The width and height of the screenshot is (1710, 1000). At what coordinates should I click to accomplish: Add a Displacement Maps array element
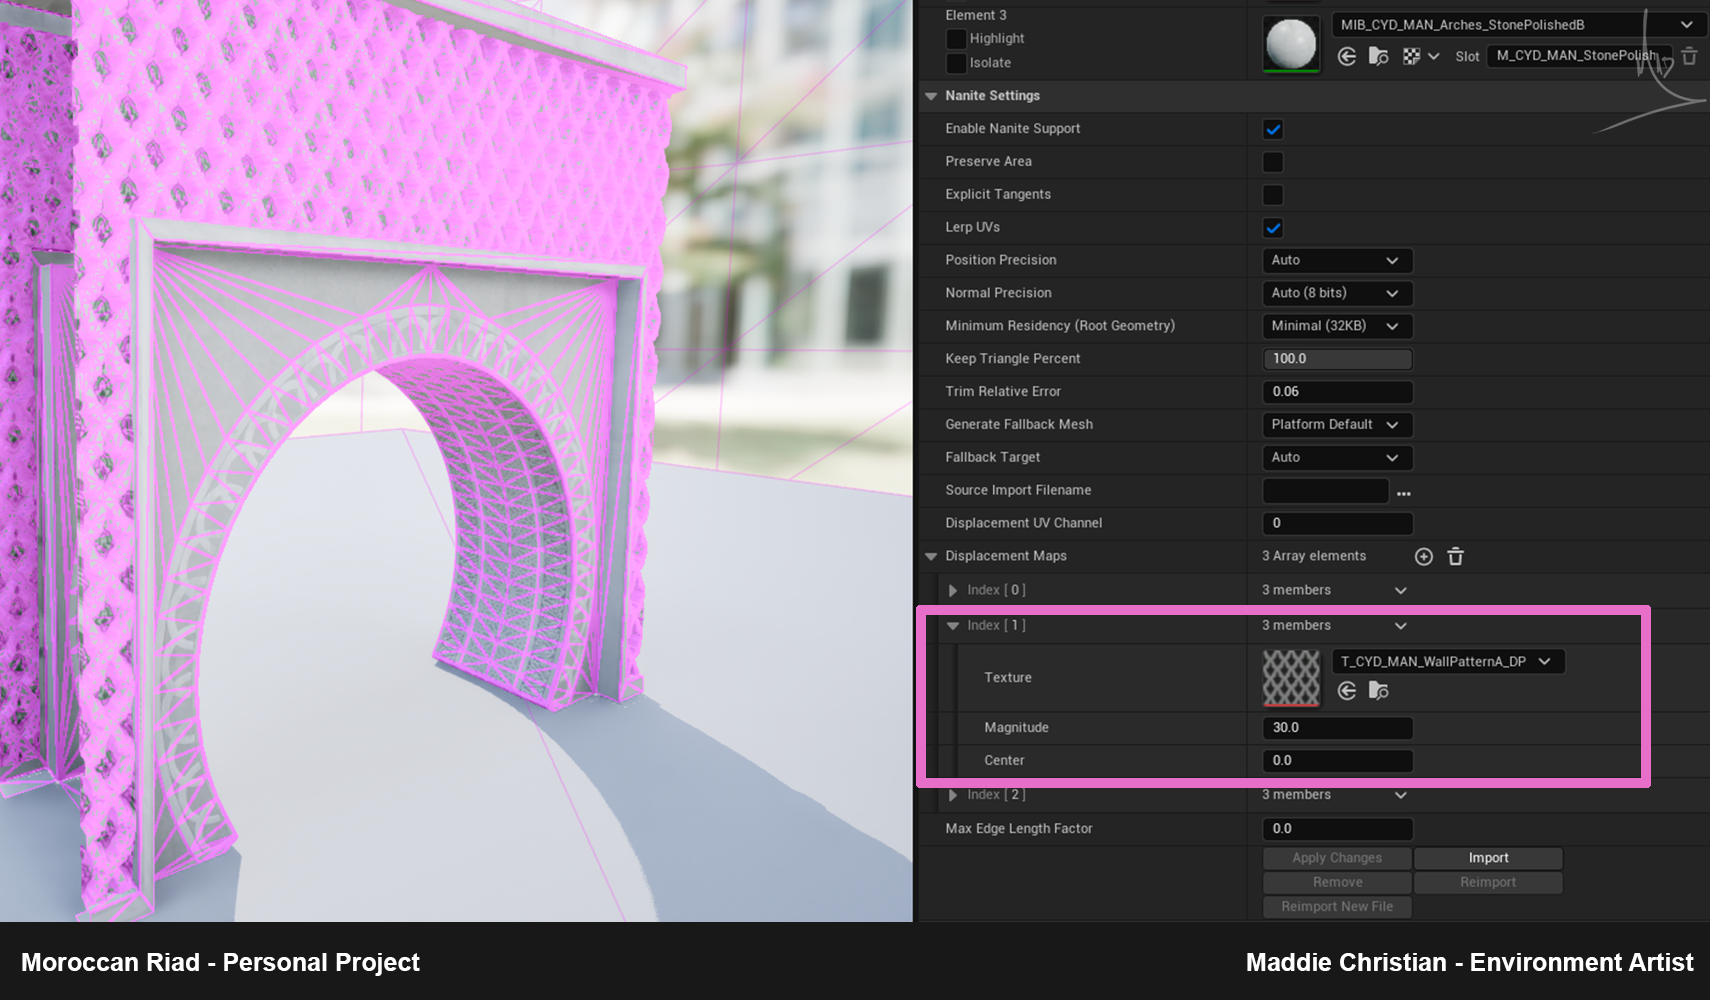pos(1424,556)
